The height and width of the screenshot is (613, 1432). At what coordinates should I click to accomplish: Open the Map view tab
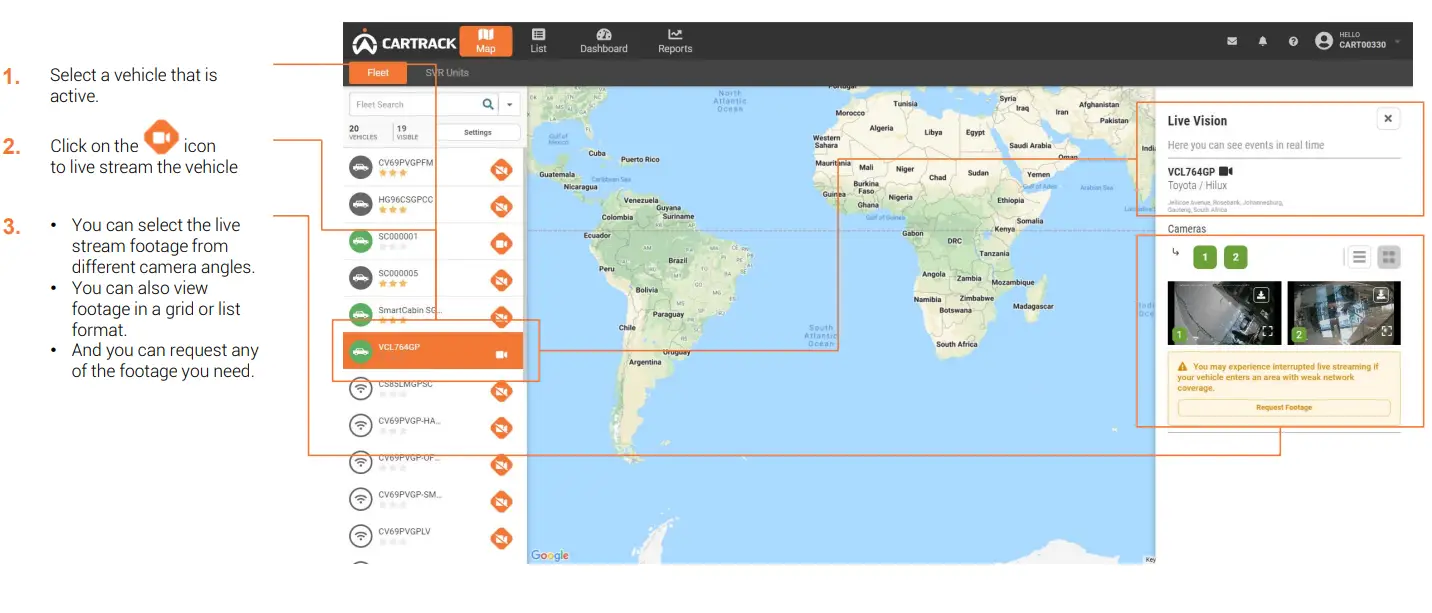(x=486, y=41)
